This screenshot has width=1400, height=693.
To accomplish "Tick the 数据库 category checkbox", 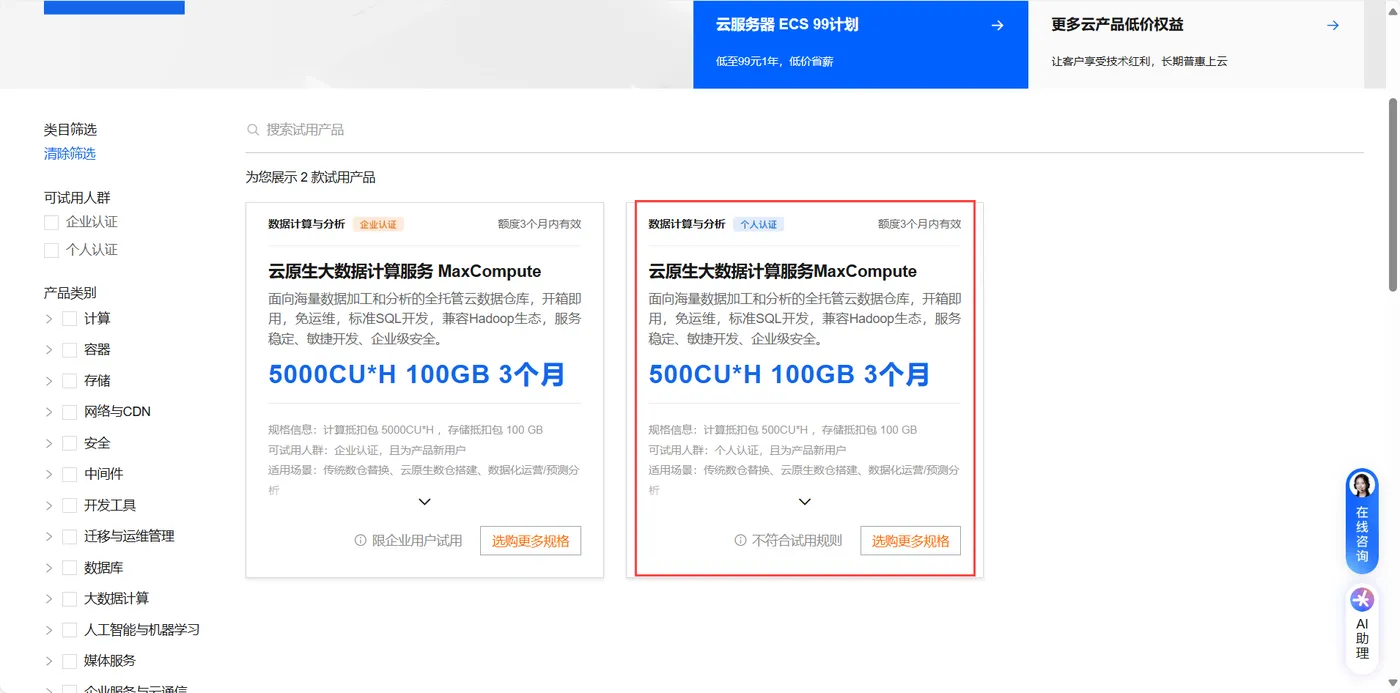I will pos(69,568).
